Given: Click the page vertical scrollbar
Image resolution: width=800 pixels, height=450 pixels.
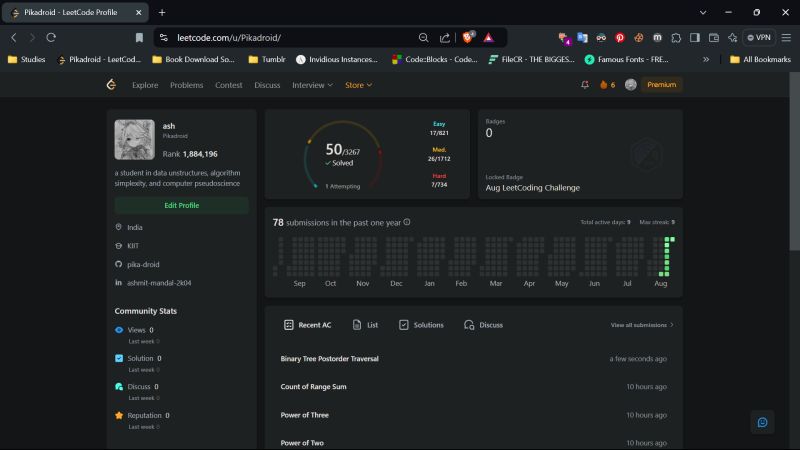Looking at the screenshot, I should click(x=794, y=161).
